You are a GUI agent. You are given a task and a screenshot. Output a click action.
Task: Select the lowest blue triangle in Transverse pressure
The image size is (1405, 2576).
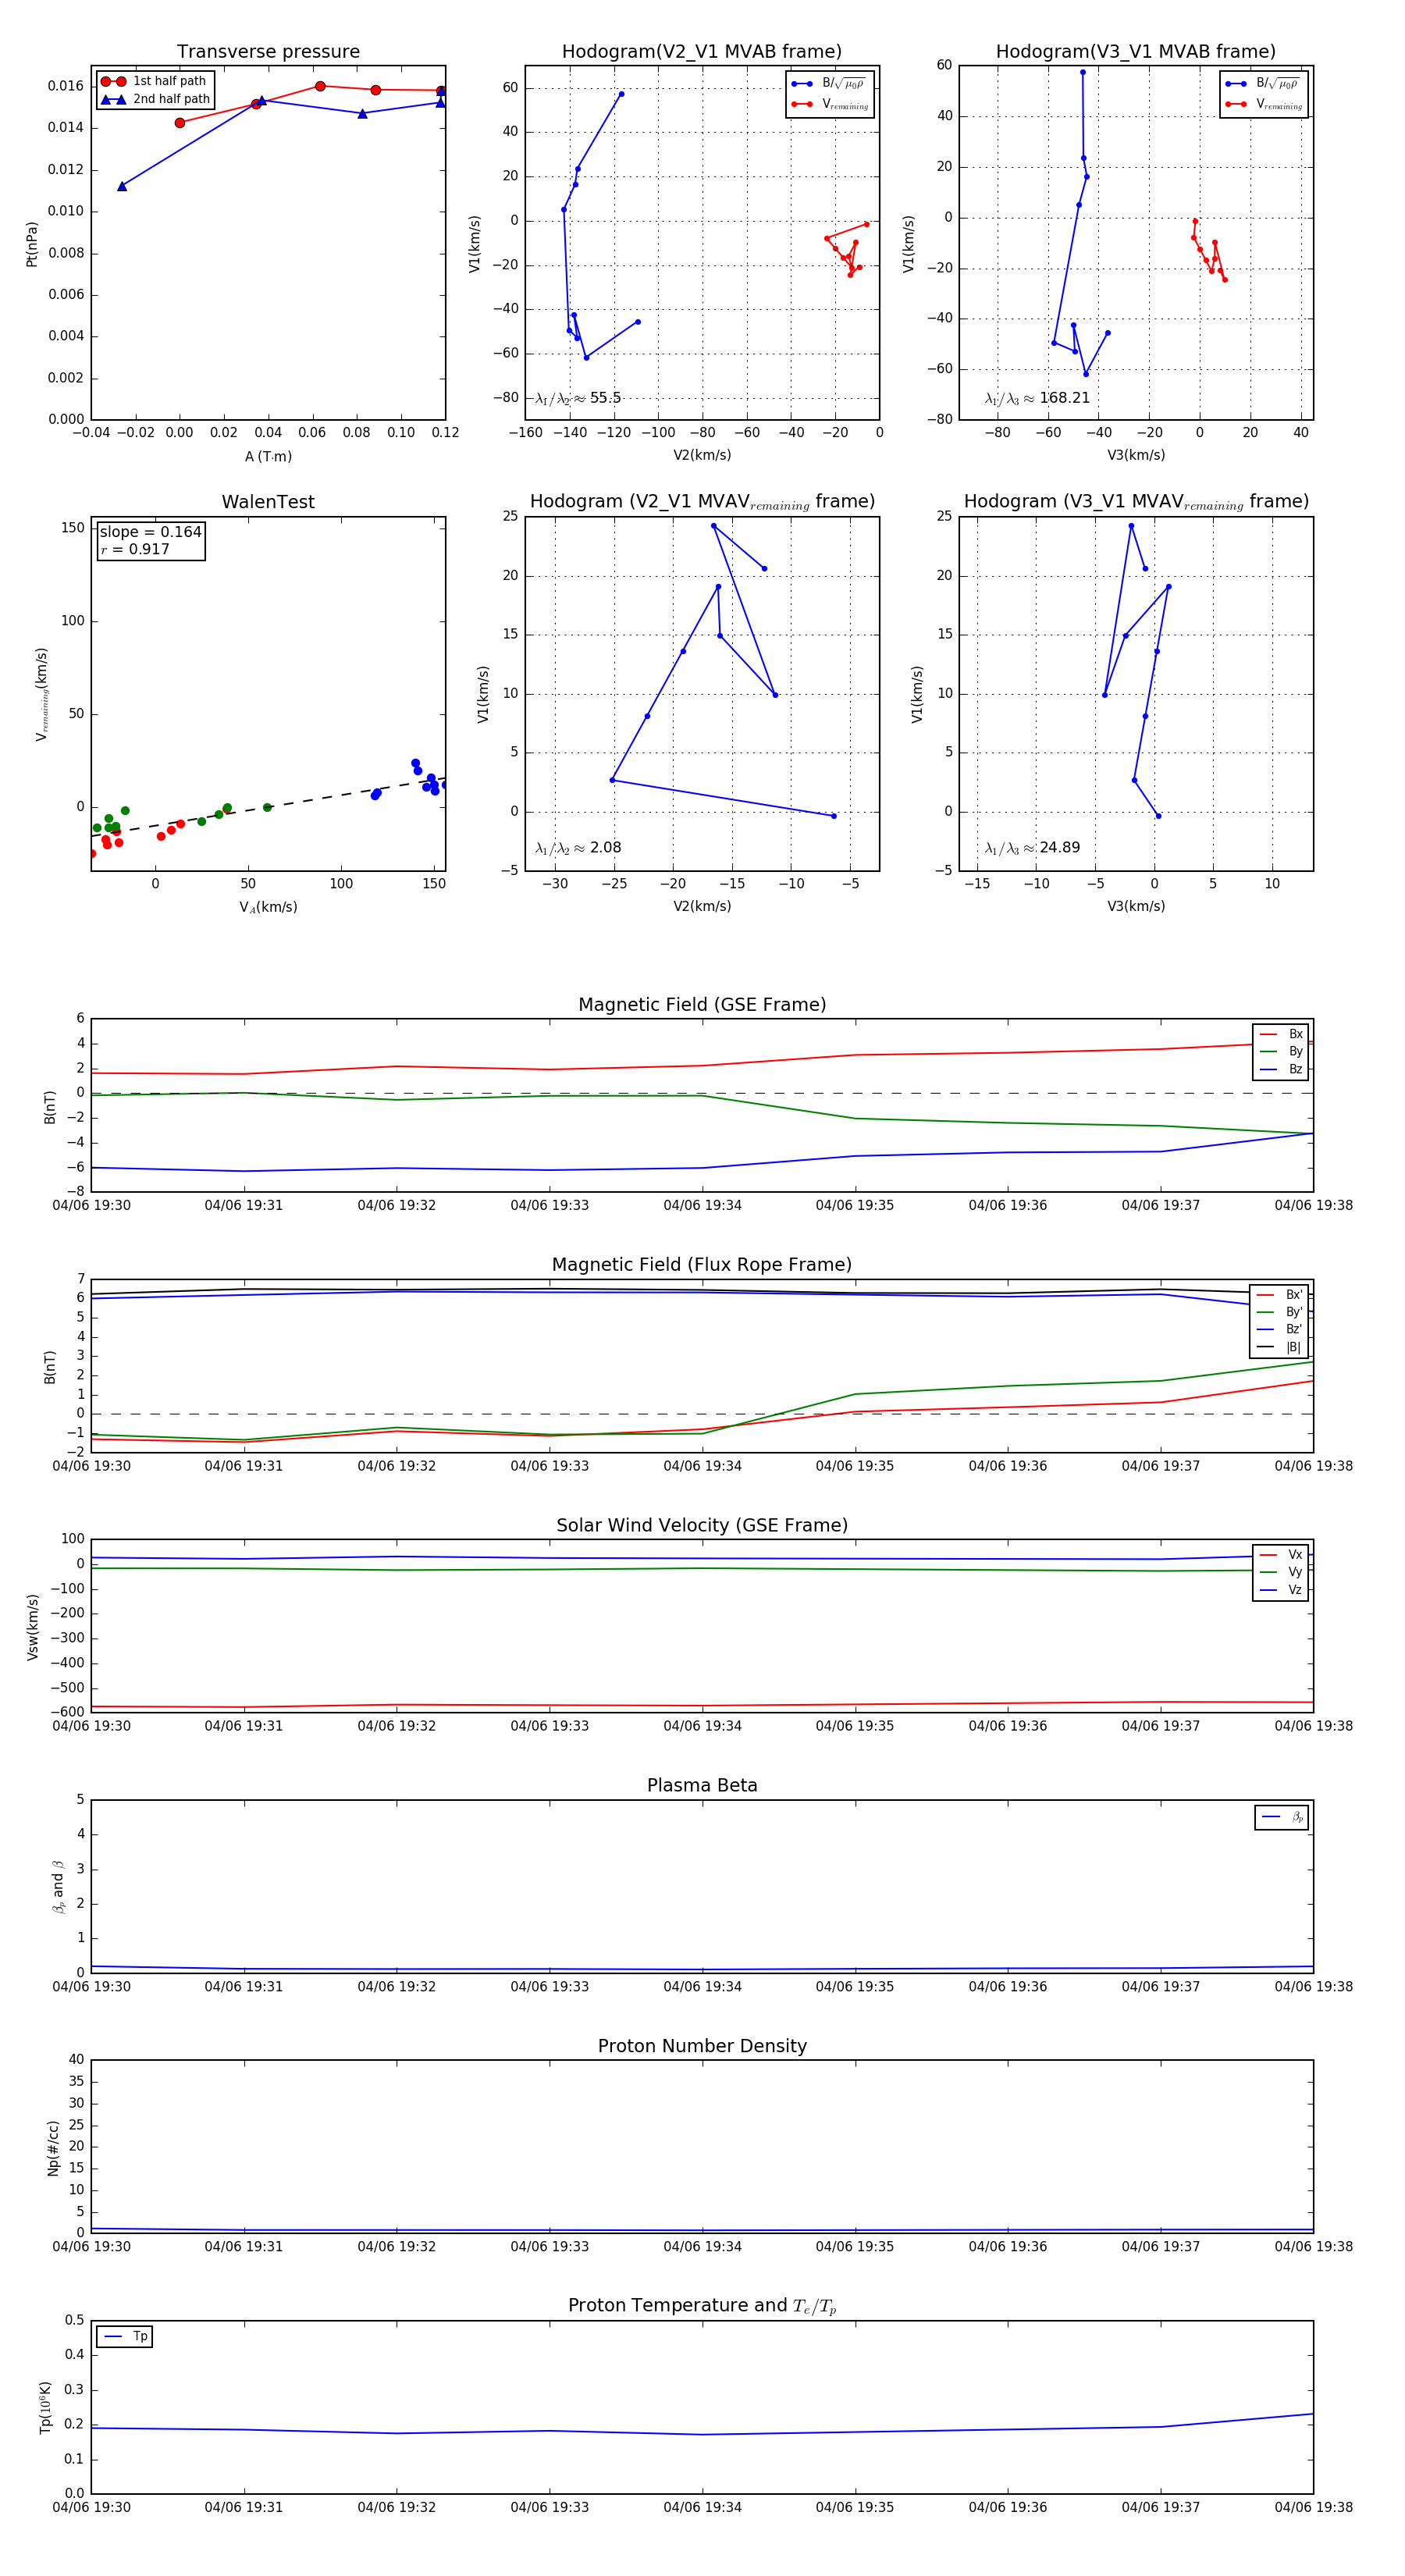(122, 186)
